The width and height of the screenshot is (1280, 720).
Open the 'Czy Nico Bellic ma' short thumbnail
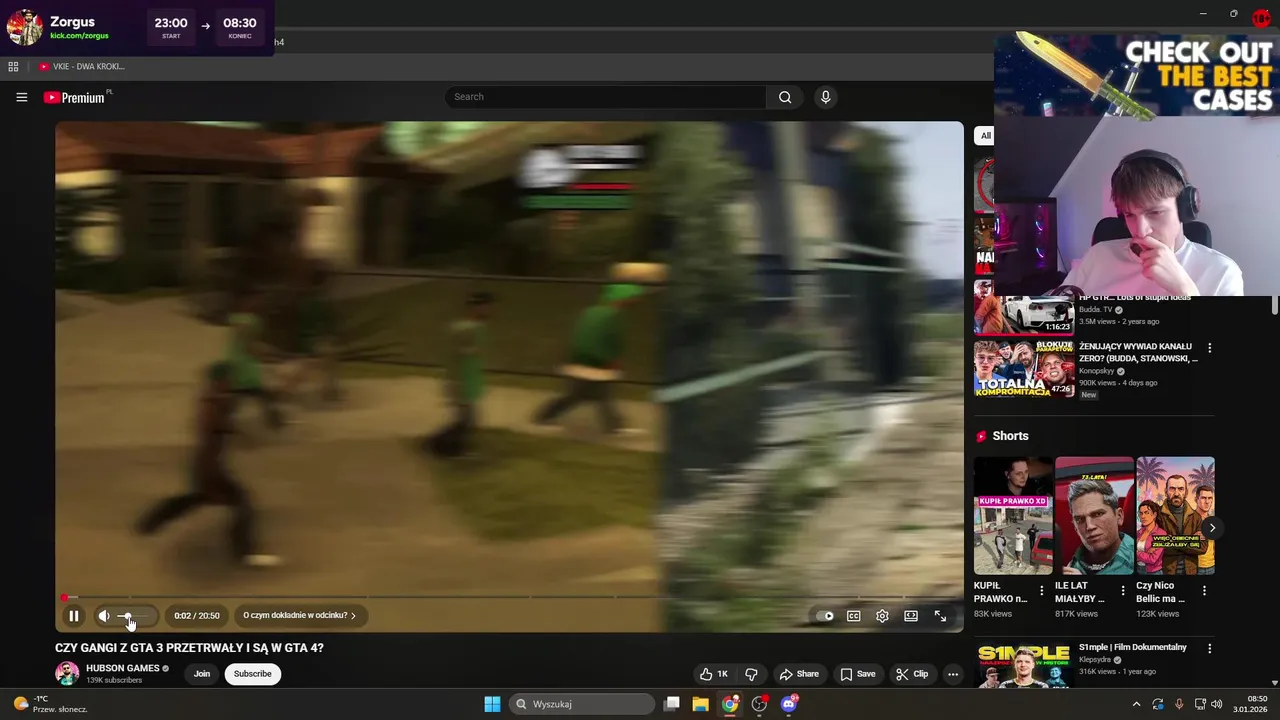point(1175,516)
